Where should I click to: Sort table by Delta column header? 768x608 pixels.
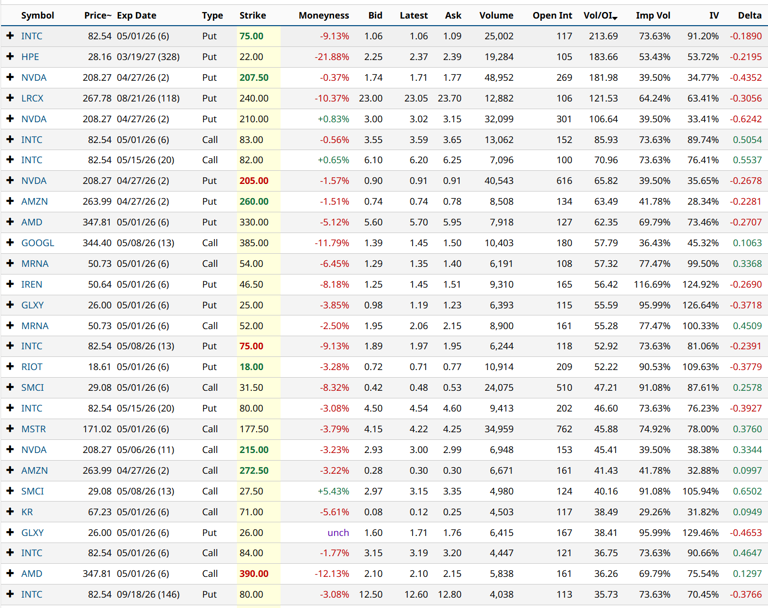click(x=748, y=16)
